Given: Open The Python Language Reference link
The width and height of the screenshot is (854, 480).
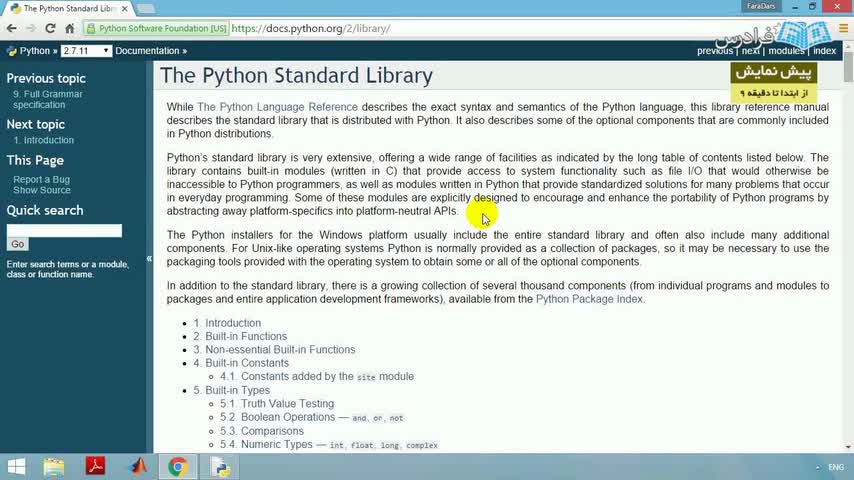Looking at the screenshot, I should [277, 107].
